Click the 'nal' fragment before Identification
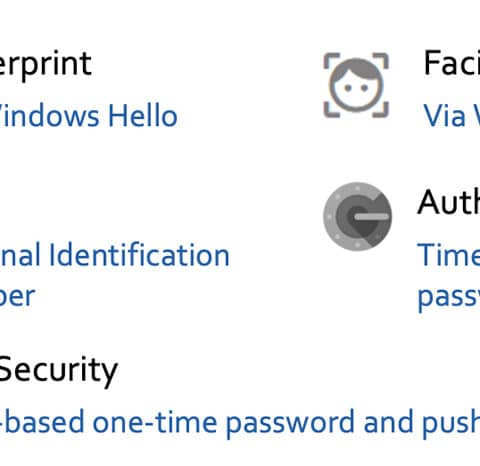This screenshot has height=466, width=480. click(20, 255)
